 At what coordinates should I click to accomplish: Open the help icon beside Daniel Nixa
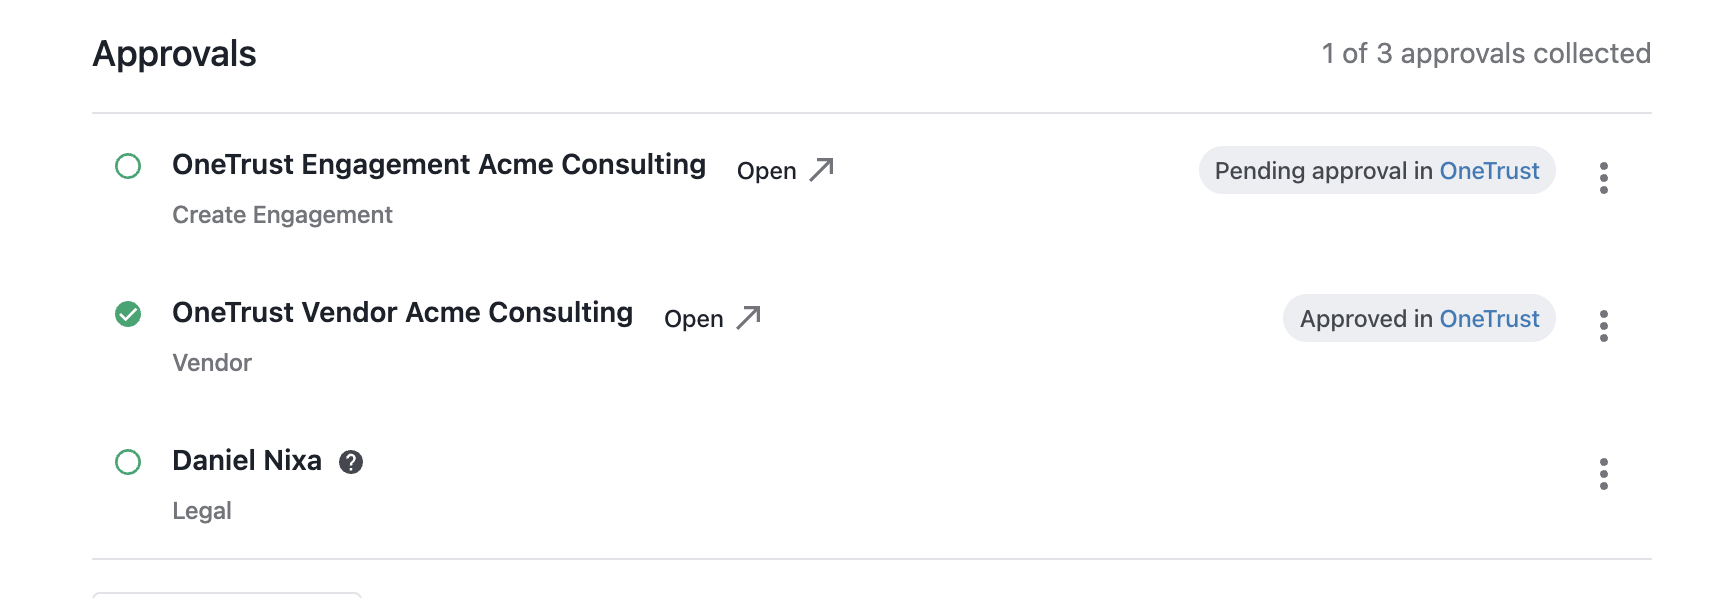pyautogui.click(x=351, y=462)
